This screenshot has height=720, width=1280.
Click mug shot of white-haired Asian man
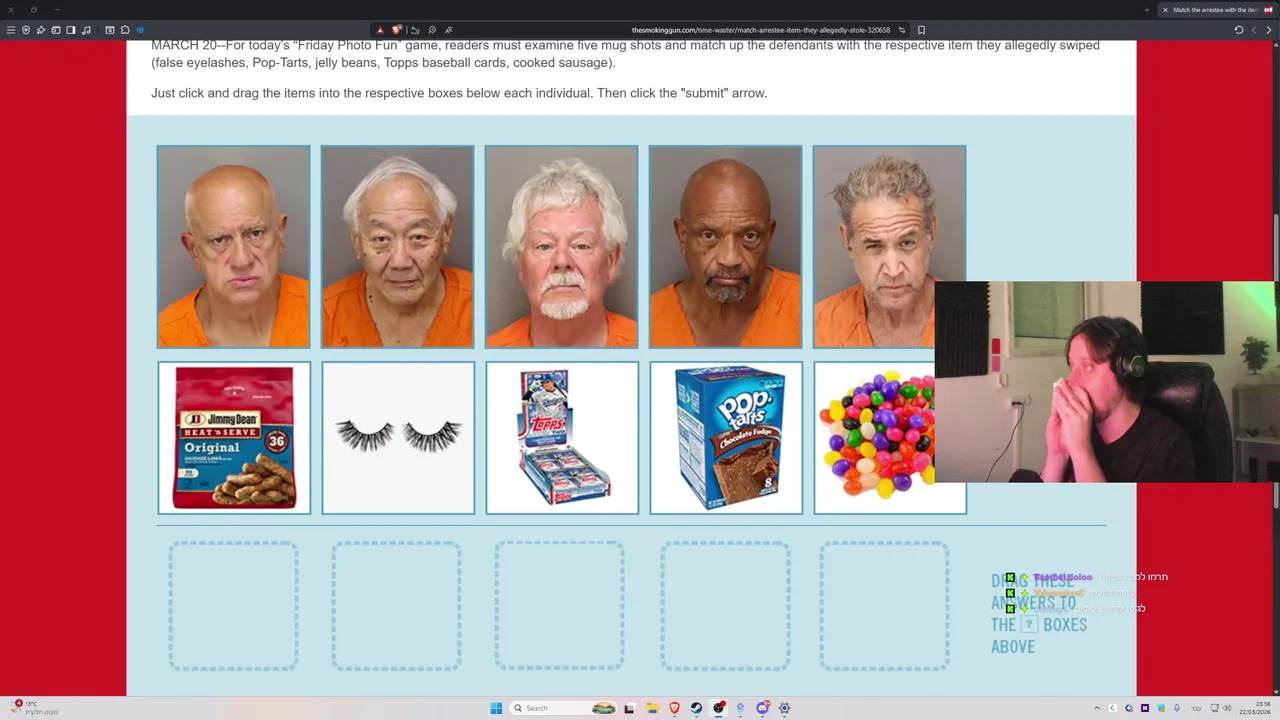(397, 247)
